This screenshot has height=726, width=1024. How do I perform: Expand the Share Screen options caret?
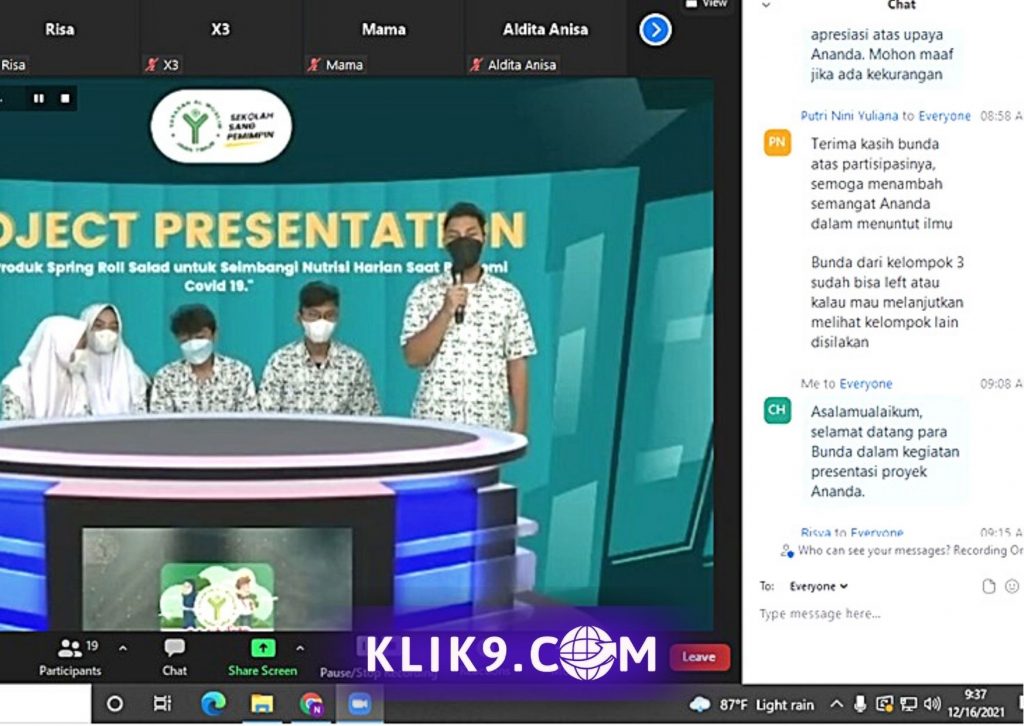[300, 648]
